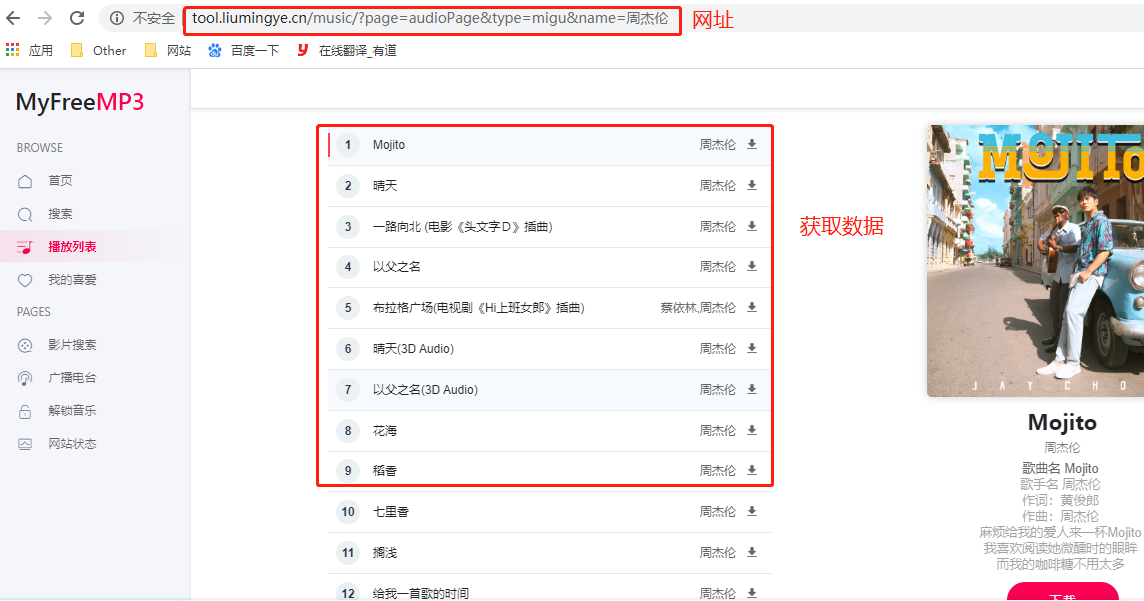Play 布拉格广场 song row
Viewport: 1144px width, 601px height.
[549, 308]
